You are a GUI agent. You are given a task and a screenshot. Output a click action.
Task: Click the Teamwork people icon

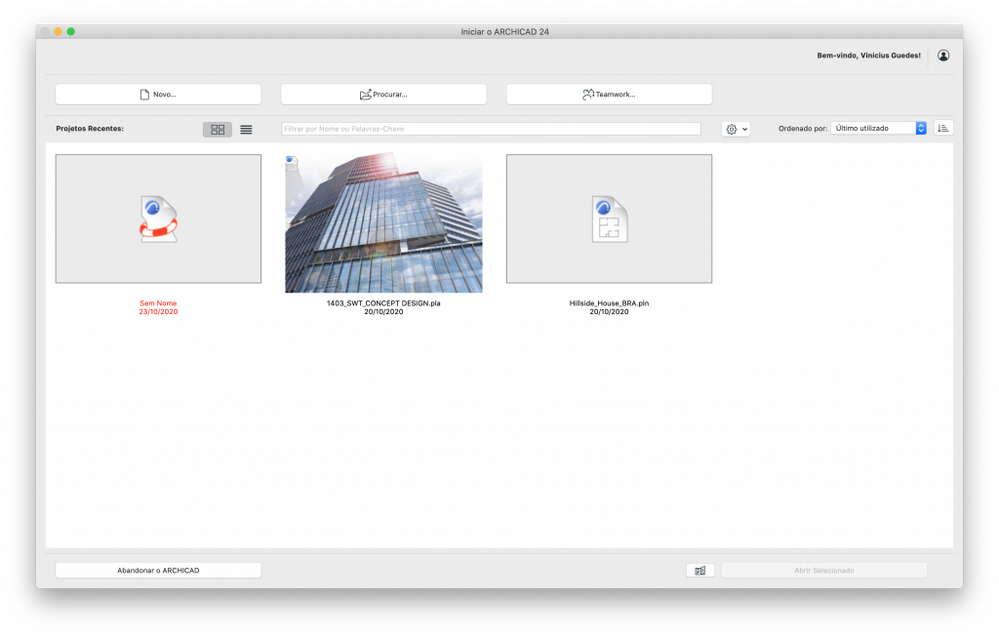click(590, 93)
